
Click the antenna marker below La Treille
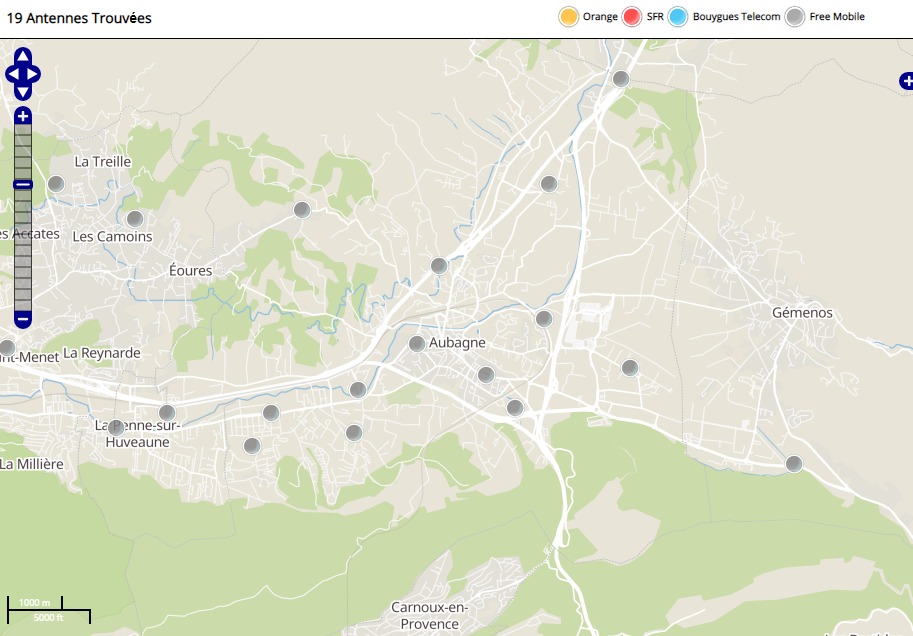(x=56, y=184)
